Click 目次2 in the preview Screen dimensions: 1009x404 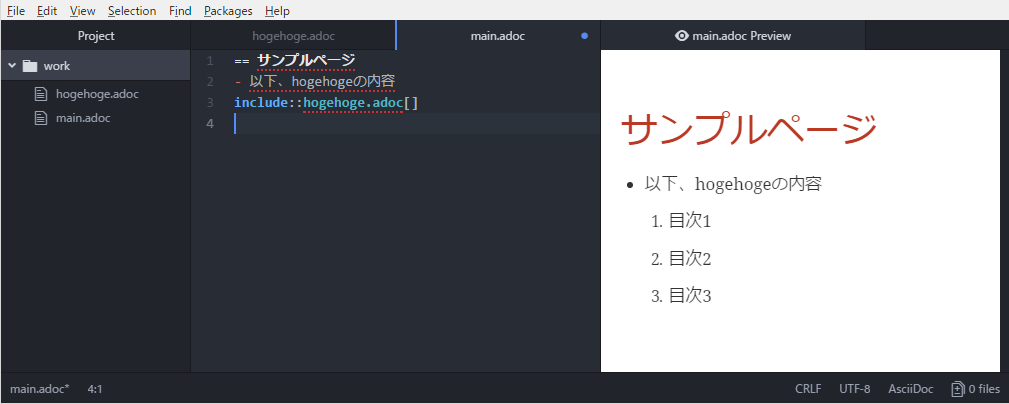pos(690,259)
